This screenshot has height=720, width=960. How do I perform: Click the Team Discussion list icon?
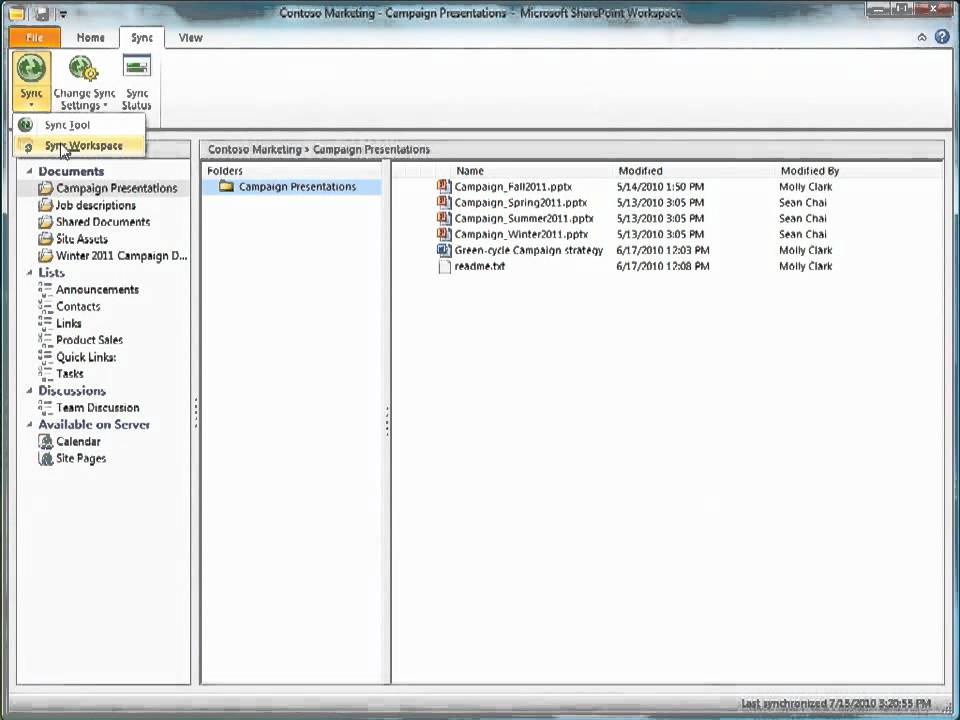tap(45, 407)
